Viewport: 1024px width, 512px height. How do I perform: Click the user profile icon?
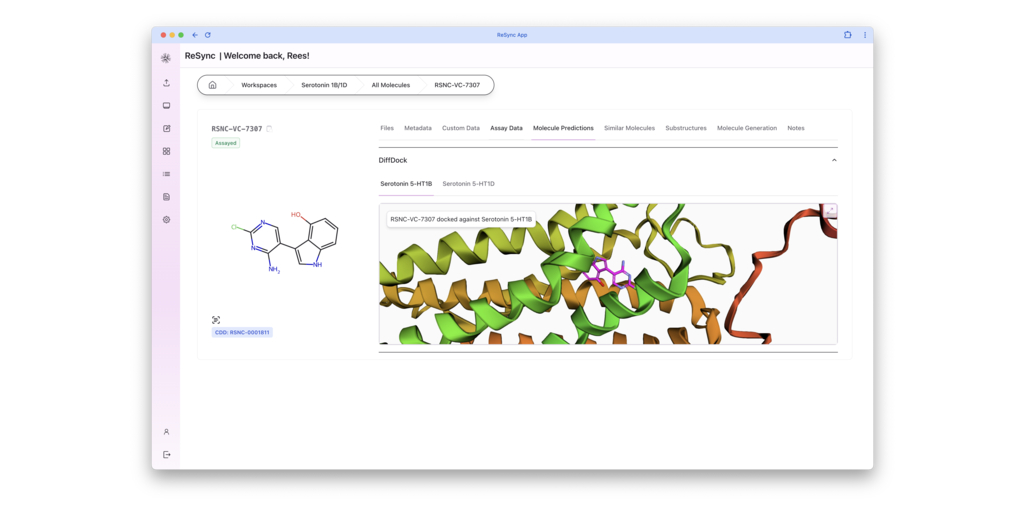tap(166, 432)
